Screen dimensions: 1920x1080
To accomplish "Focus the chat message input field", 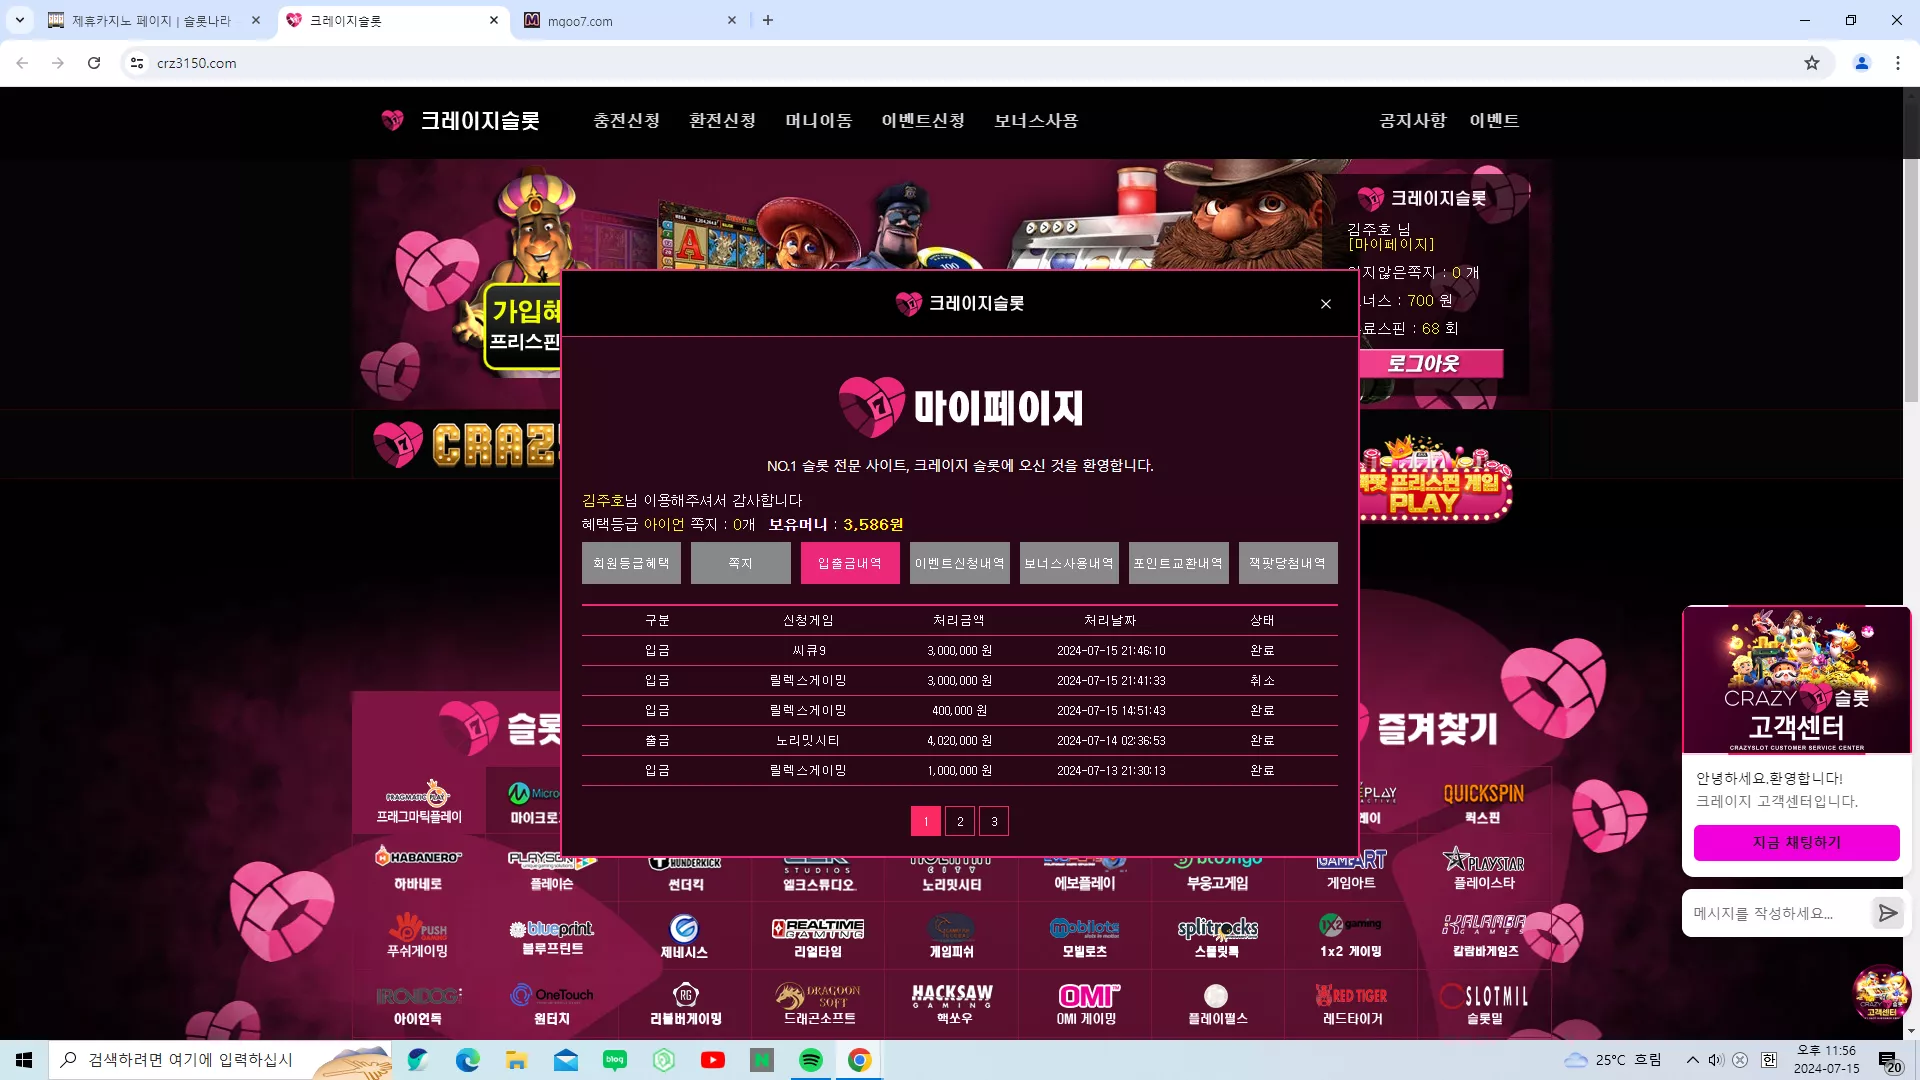I will tap(1776, 913).
